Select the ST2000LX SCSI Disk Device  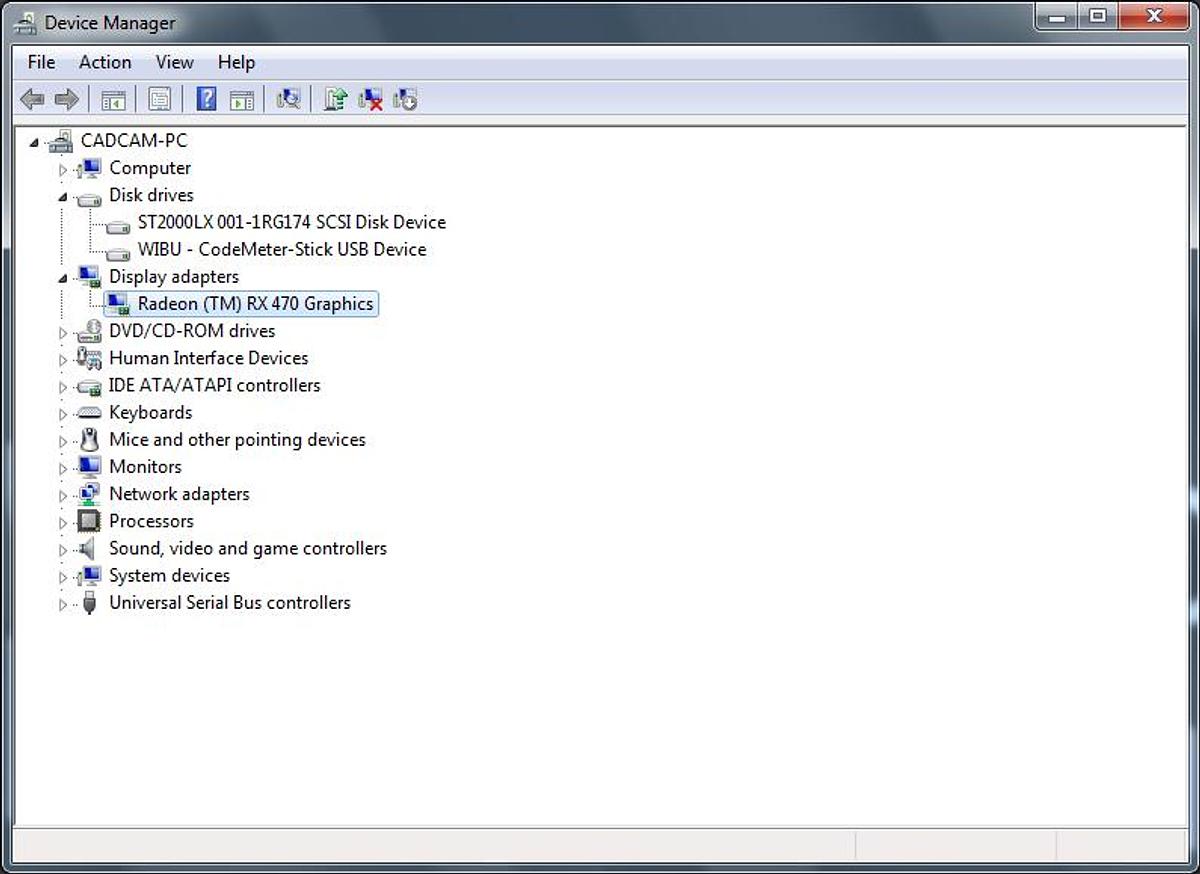(x=291, y=222)
